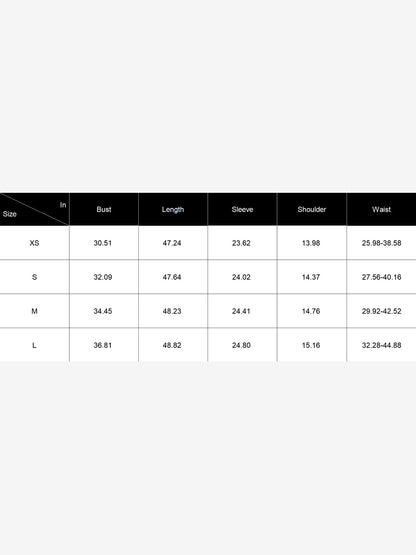
Task: Click the Bust column header
Action: (x=104, y=209)
